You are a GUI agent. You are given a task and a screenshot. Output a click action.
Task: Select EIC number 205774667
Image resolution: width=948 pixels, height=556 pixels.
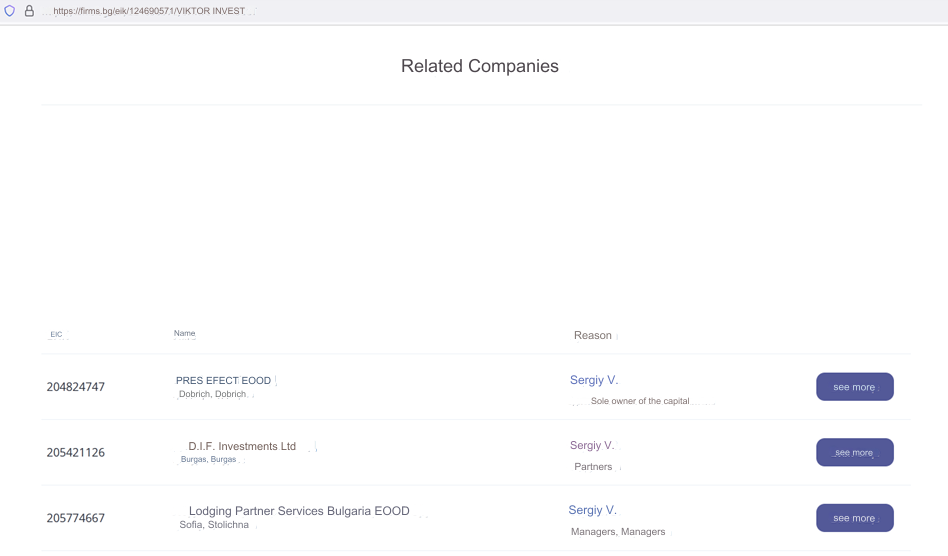(x=76, y=518)
